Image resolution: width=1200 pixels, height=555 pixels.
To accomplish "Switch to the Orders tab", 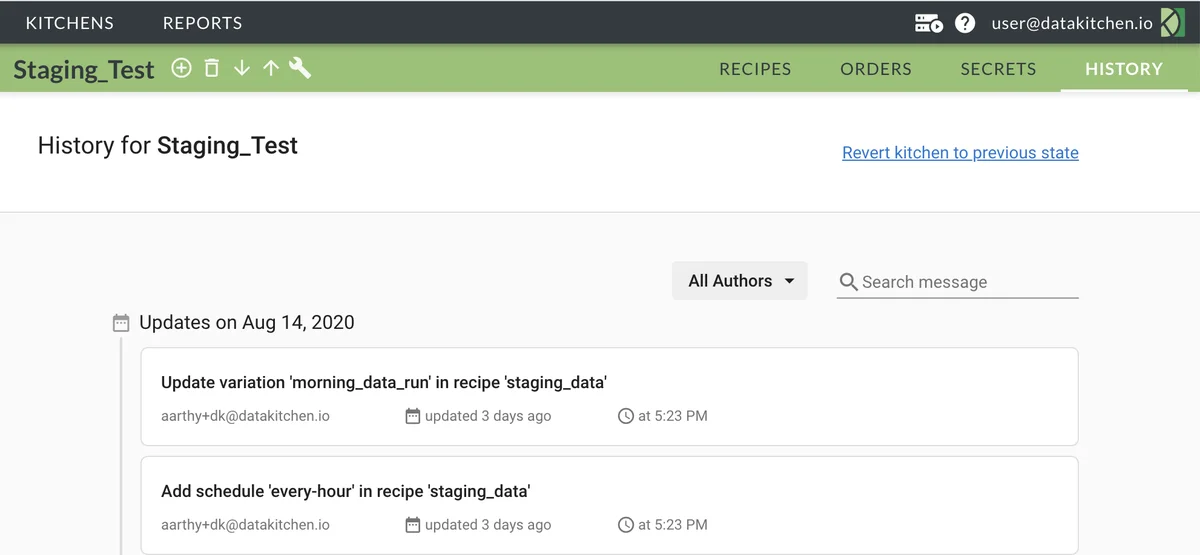I will 876,69.
